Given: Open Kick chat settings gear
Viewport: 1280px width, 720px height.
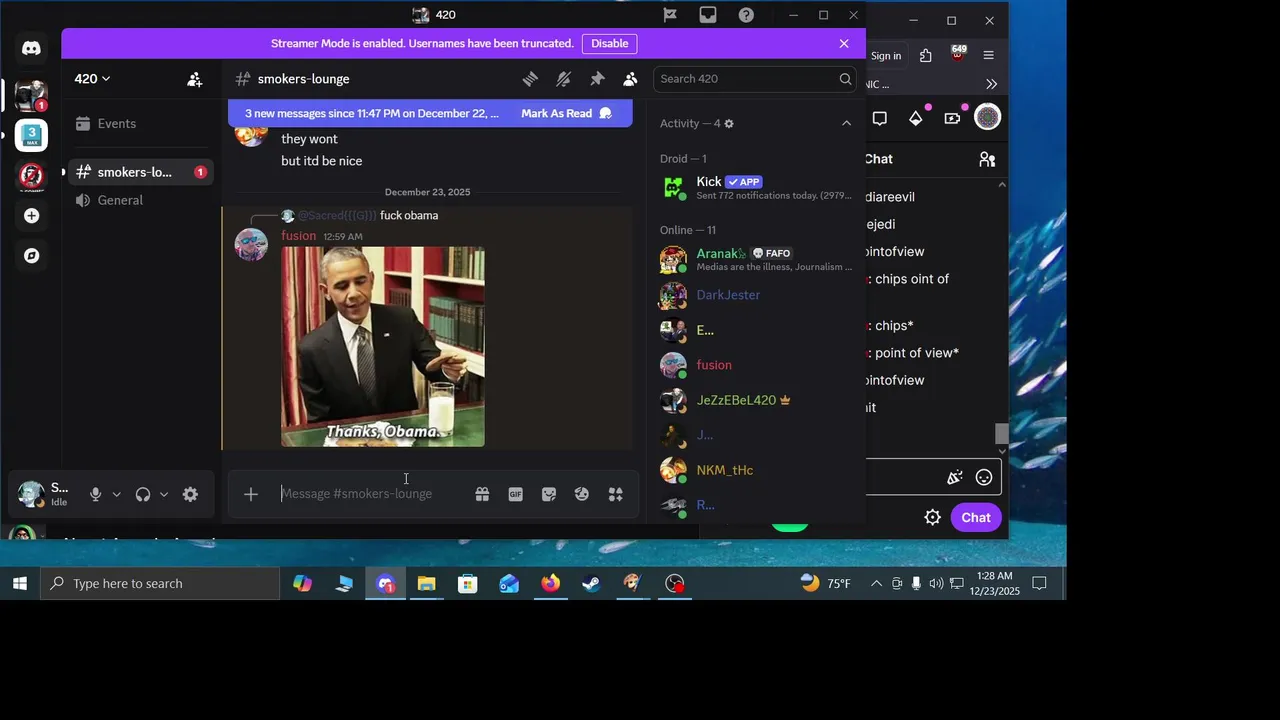Looking at the screenshot, I should click(932, 517).
